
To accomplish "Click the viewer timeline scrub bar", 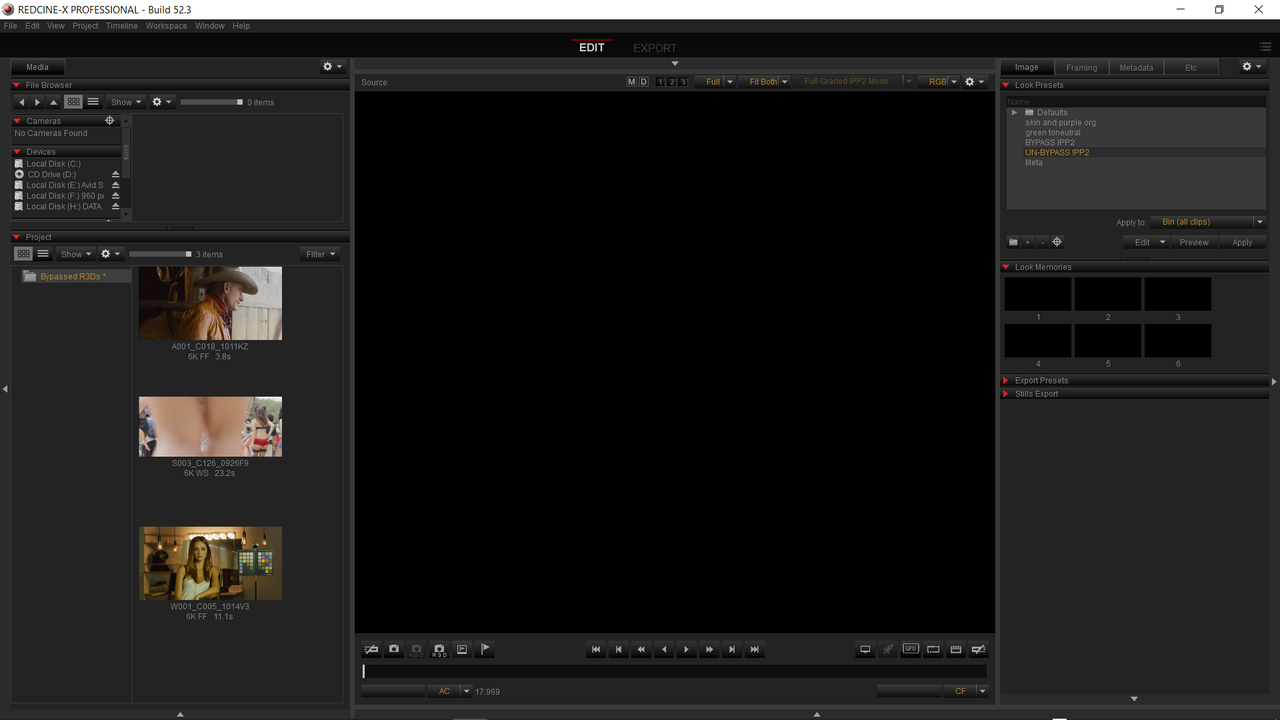I will 675,672.
